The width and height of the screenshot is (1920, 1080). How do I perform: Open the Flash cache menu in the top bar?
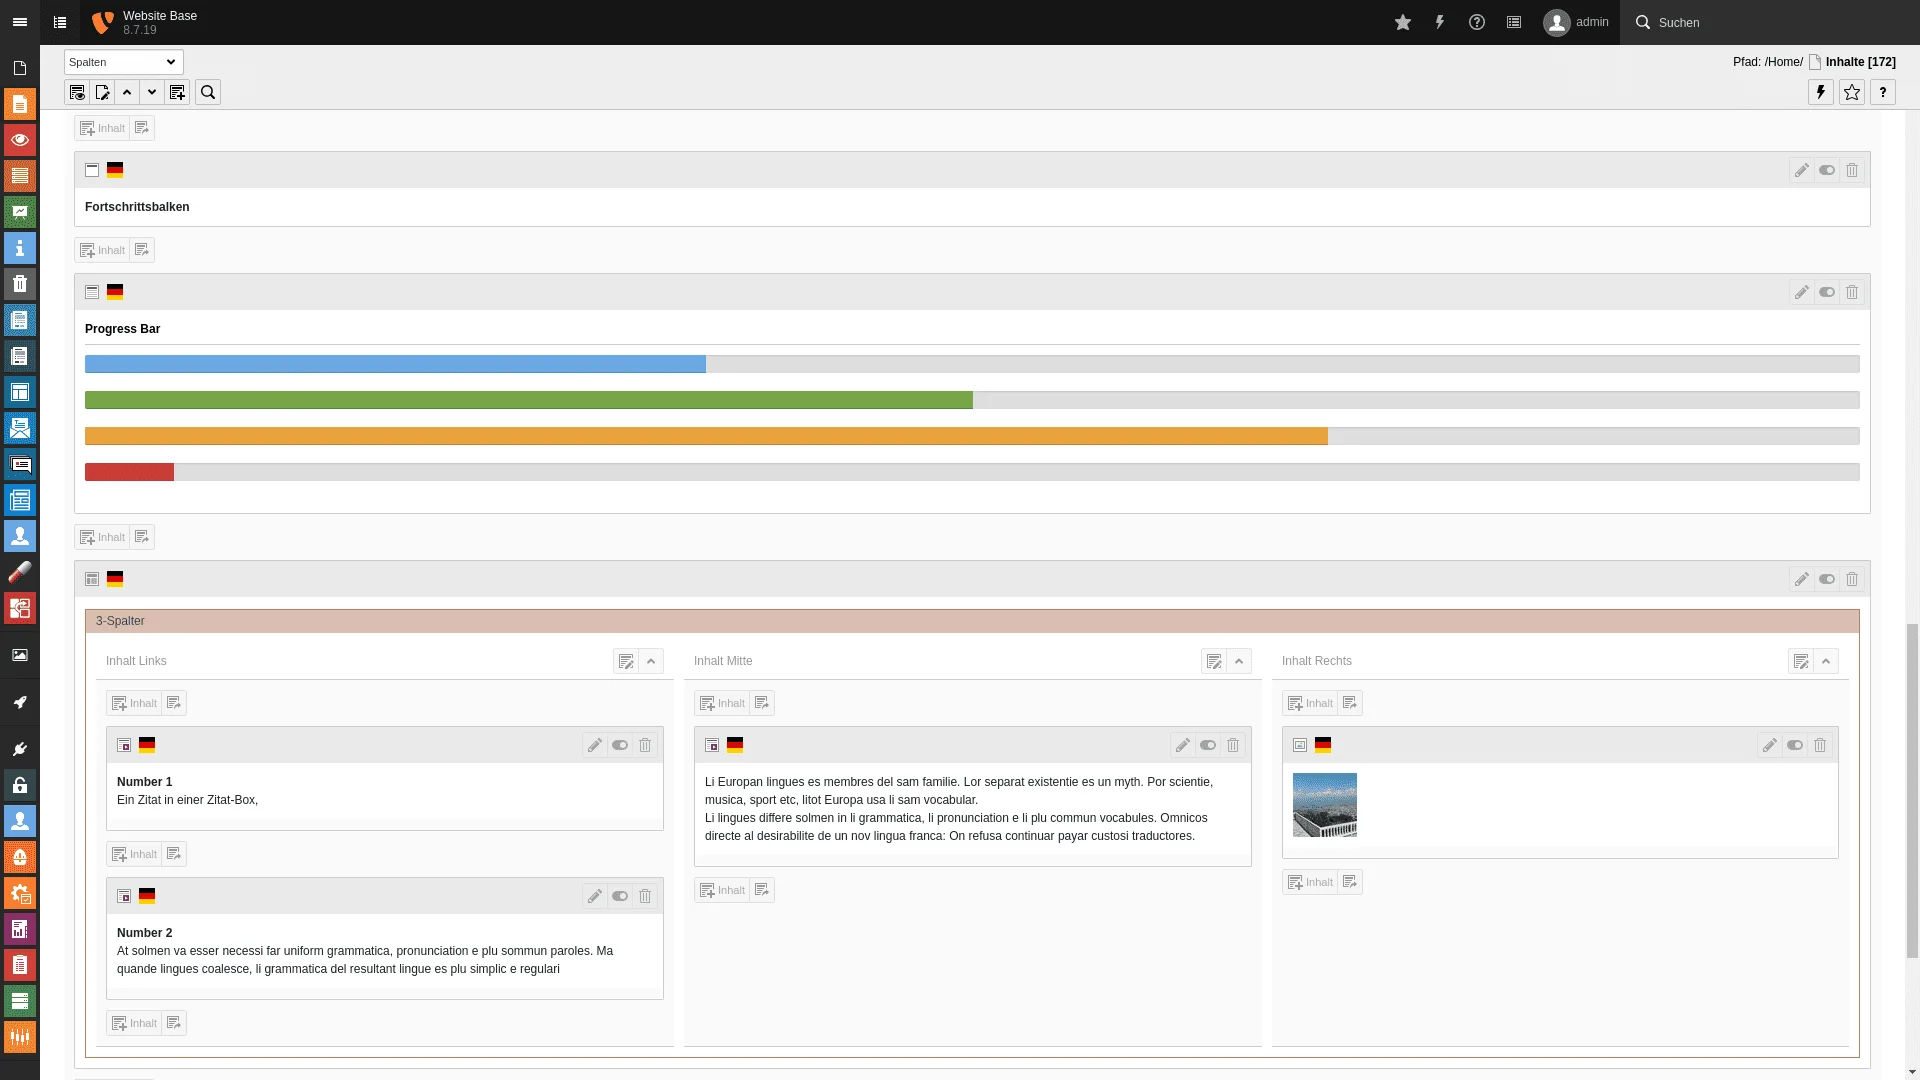pyautogui.click(x=1440, y=21)
